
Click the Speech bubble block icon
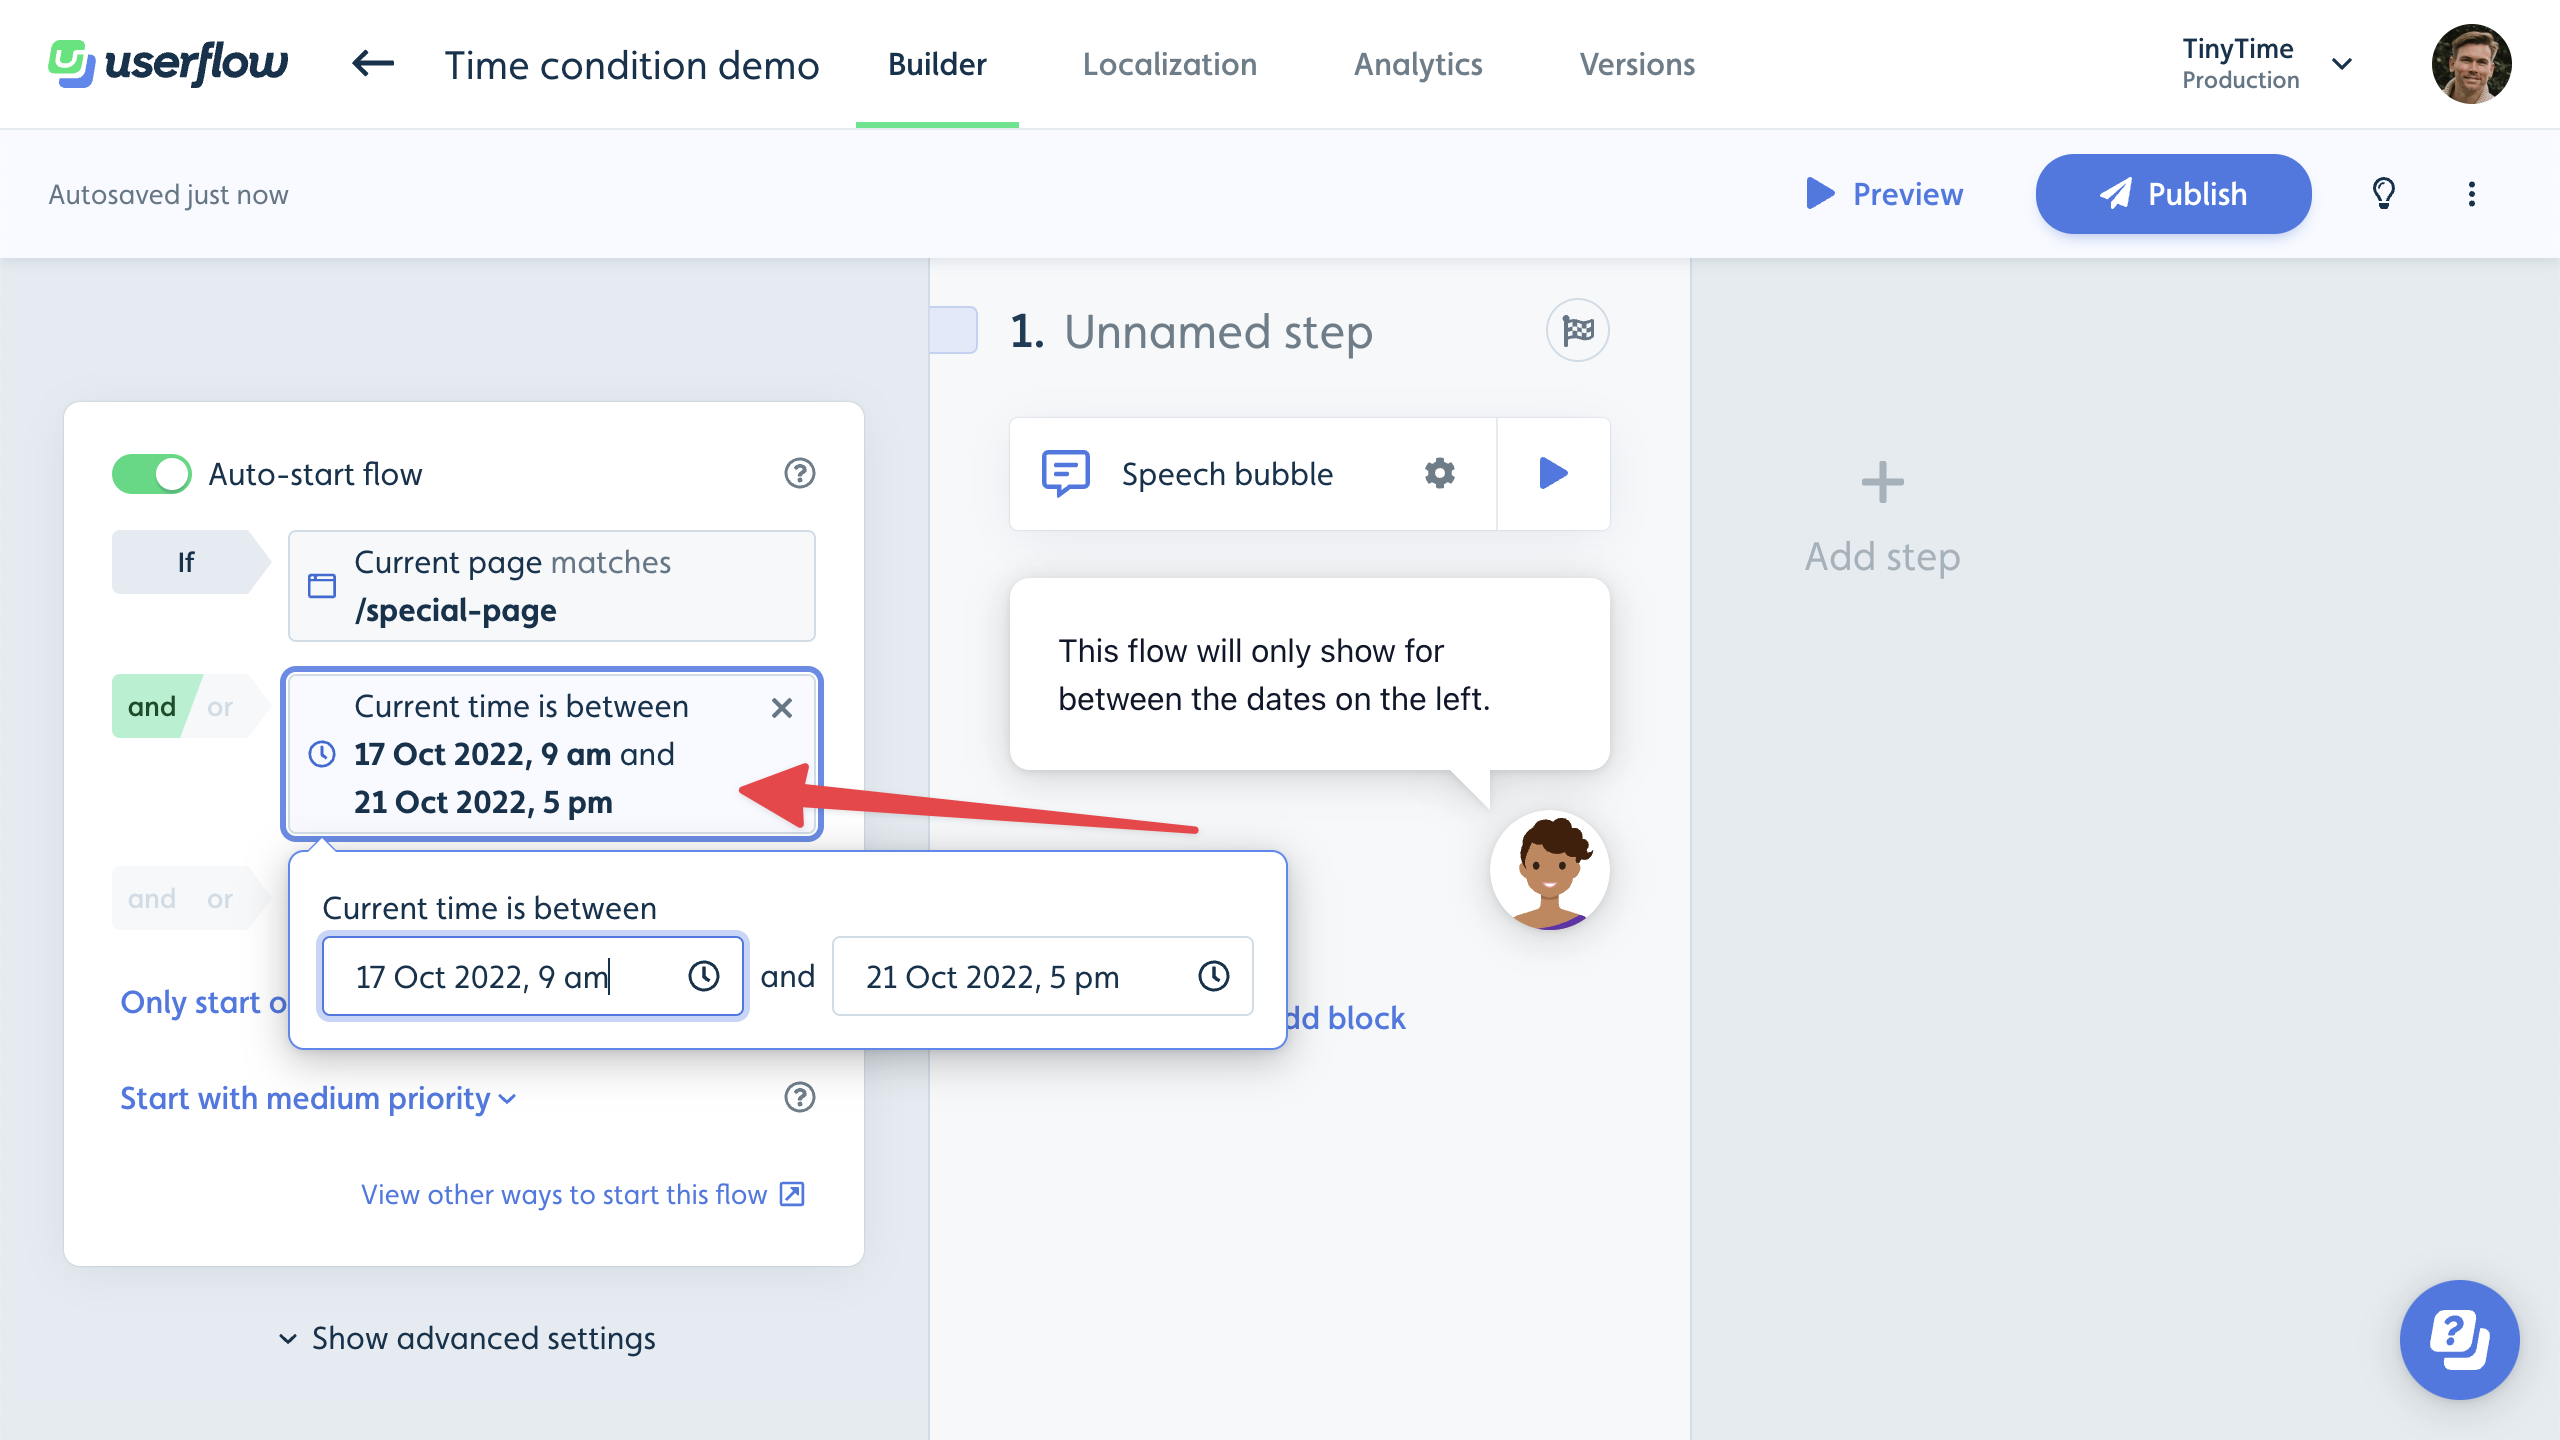click(x=1066, y=473)
